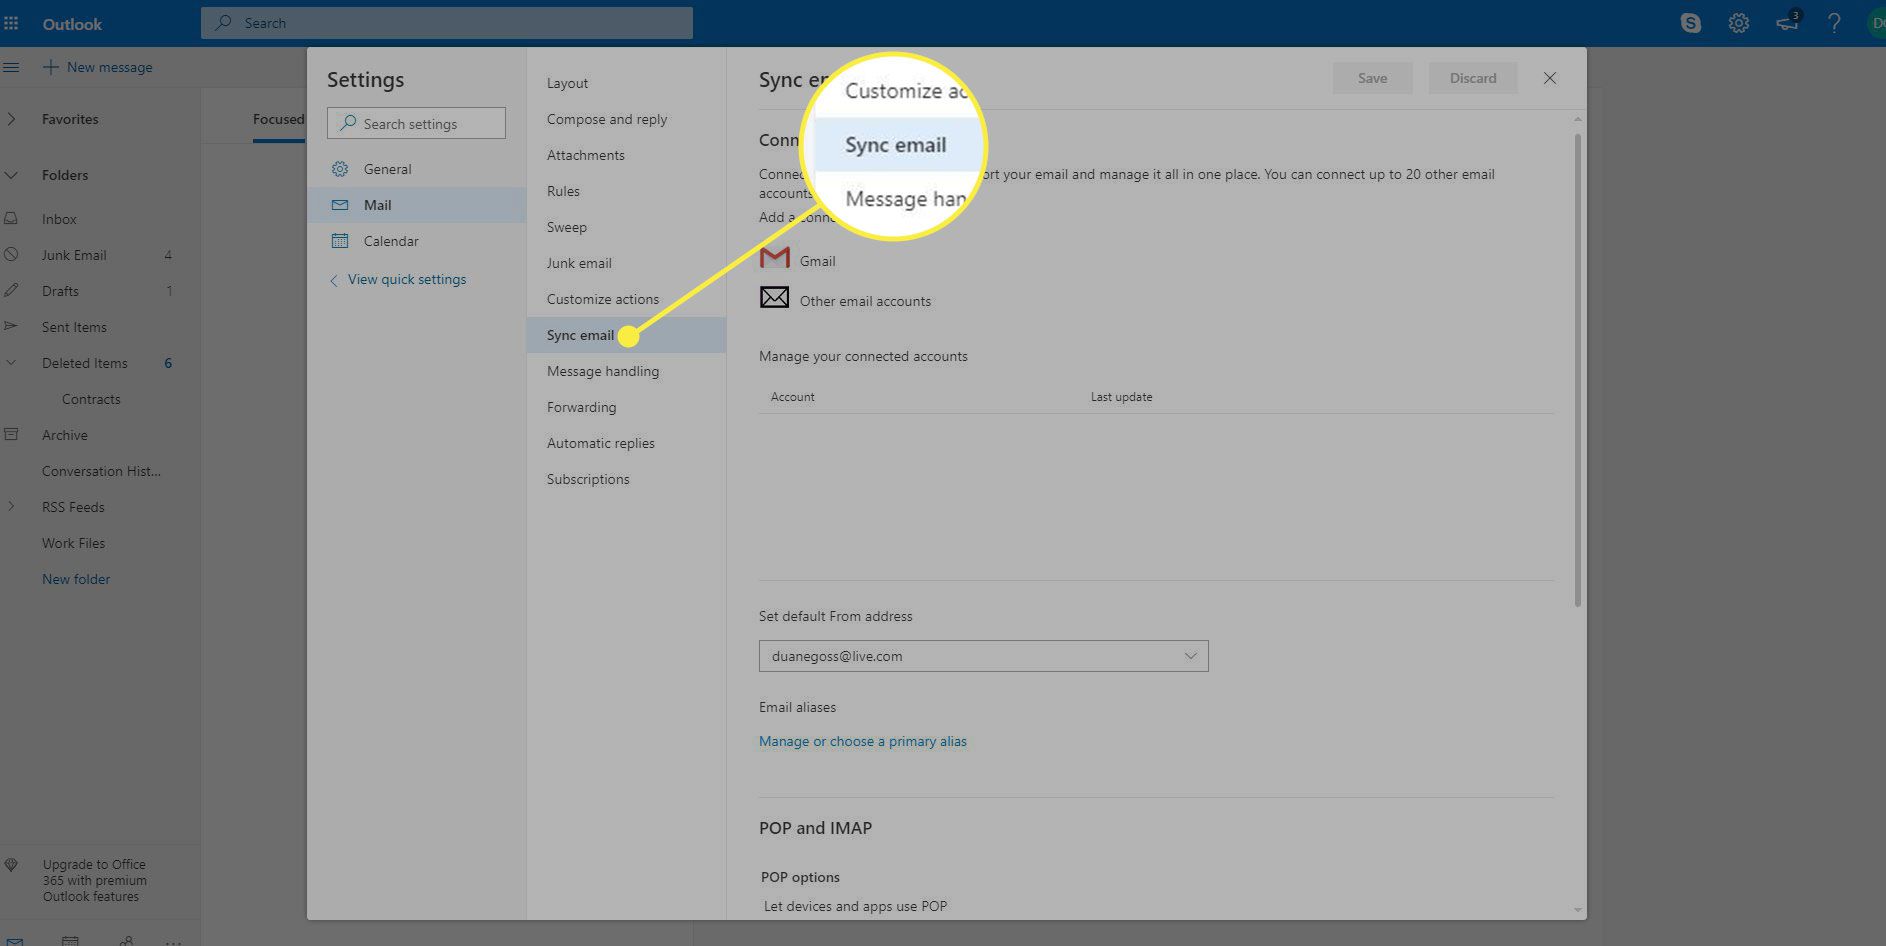The width and height of the screenshot is (1886, 946).
Task: Select Sync email in settings list
Action: pos(626,335)
